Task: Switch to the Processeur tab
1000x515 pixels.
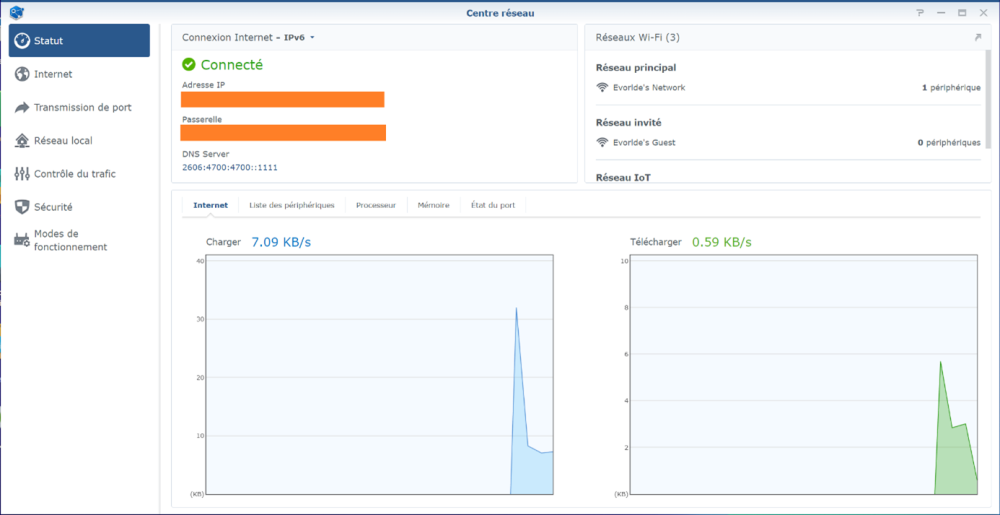Action: click(376, 205)
